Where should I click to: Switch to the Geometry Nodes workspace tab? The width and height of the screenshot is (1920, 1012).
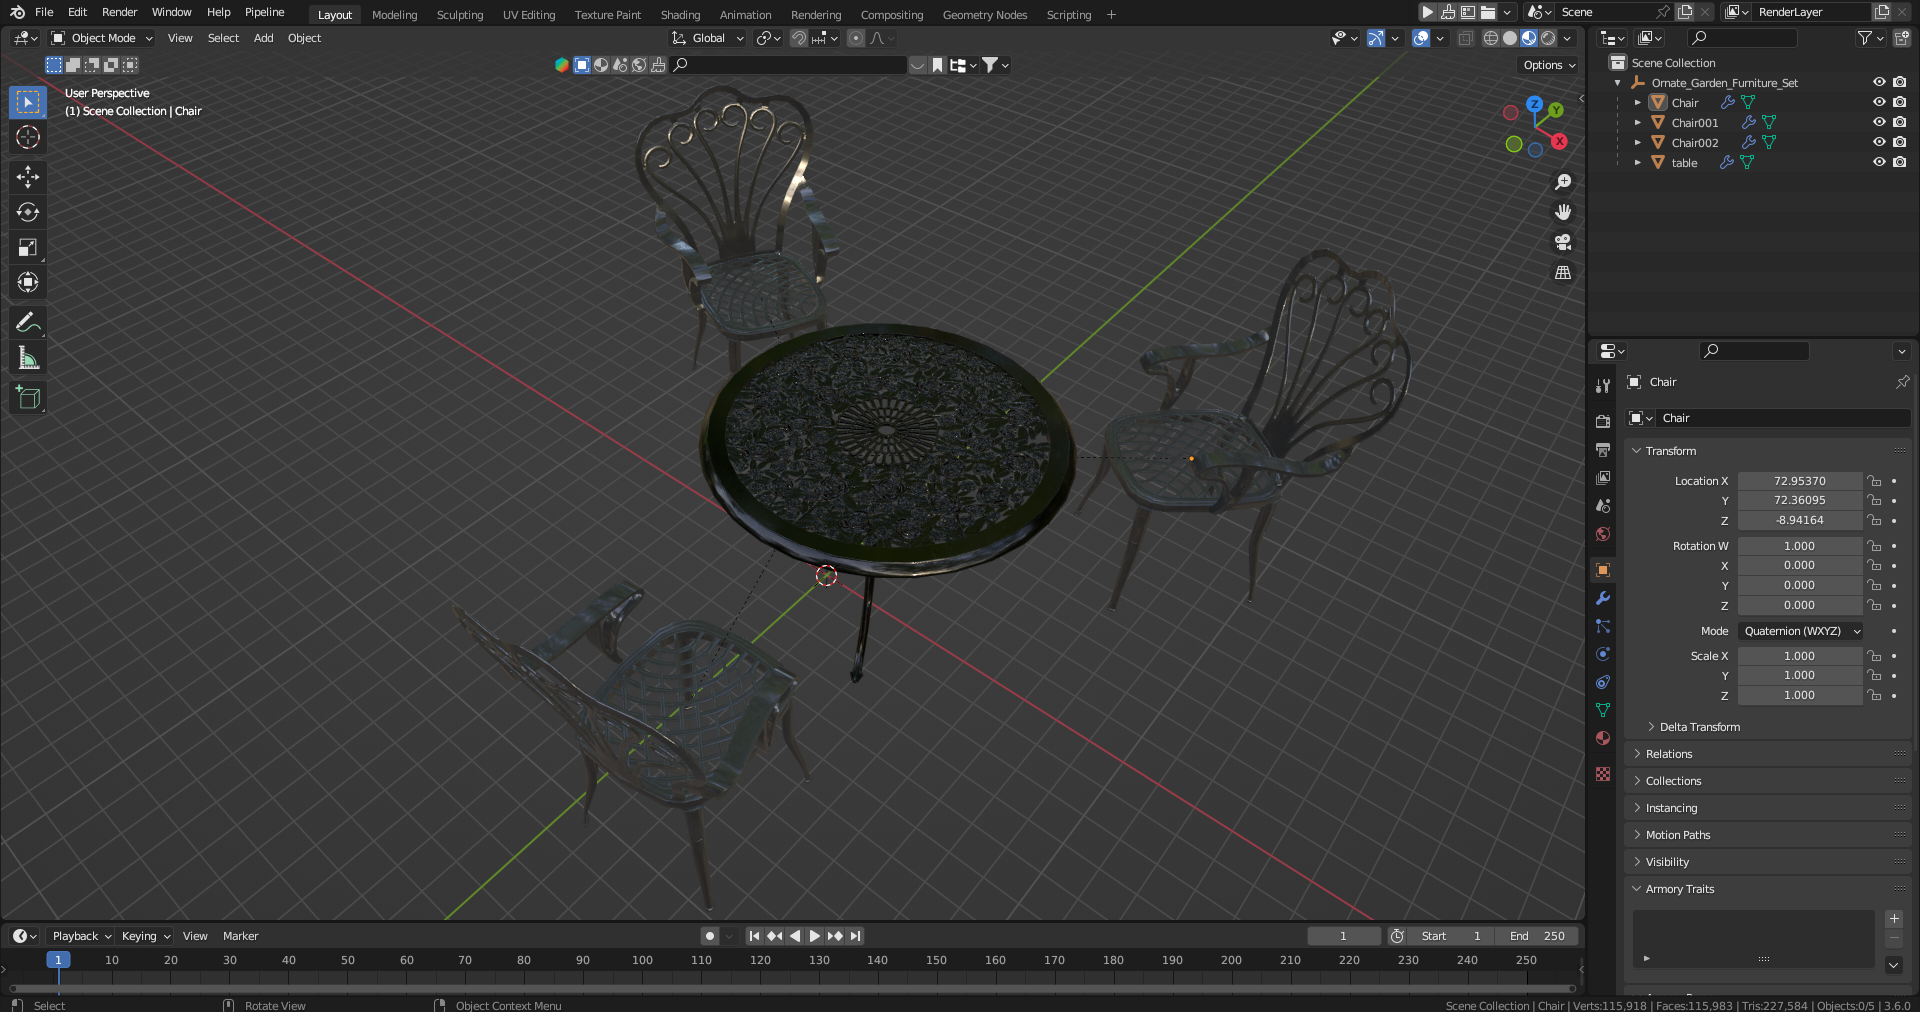pos(985,15)
